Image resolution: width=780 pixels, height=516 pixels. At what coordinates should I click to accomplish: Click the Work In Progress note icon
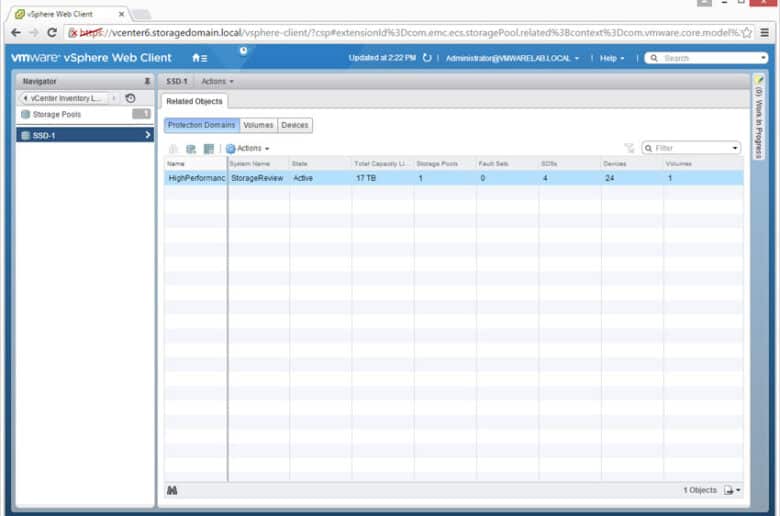759,80
